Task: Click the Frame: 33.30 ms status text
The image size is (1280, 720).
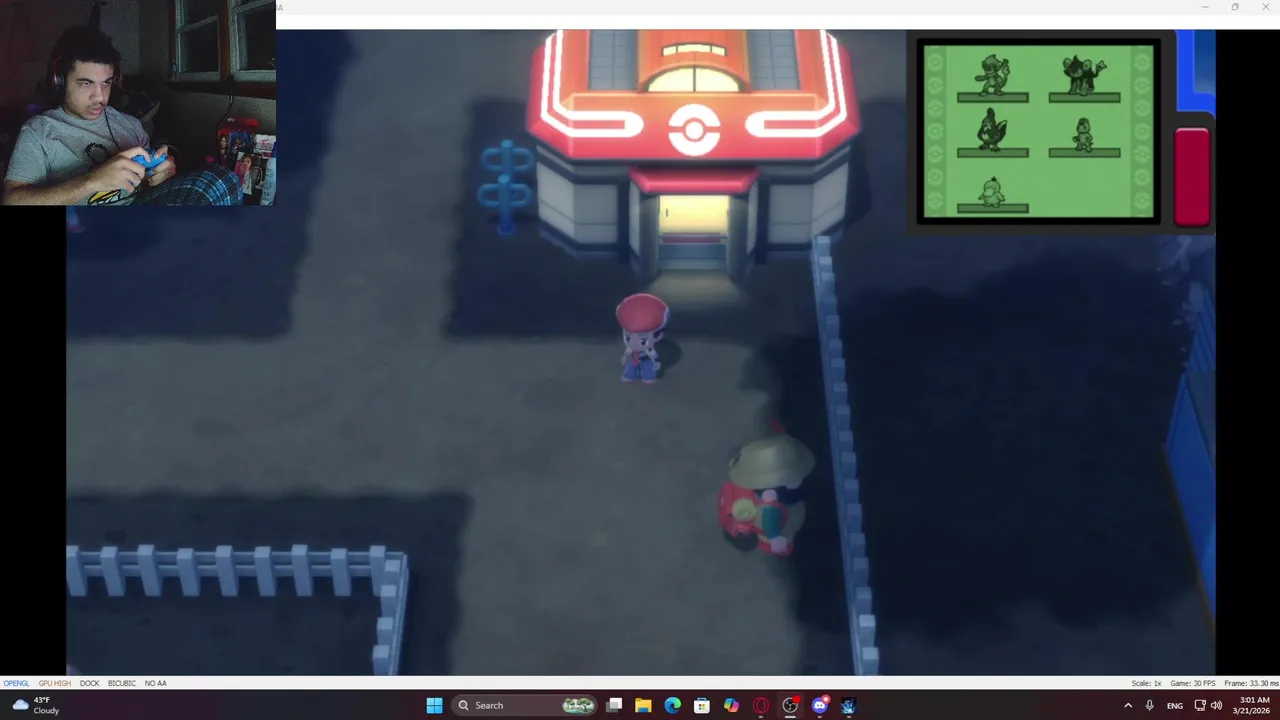Action: 1251,683
